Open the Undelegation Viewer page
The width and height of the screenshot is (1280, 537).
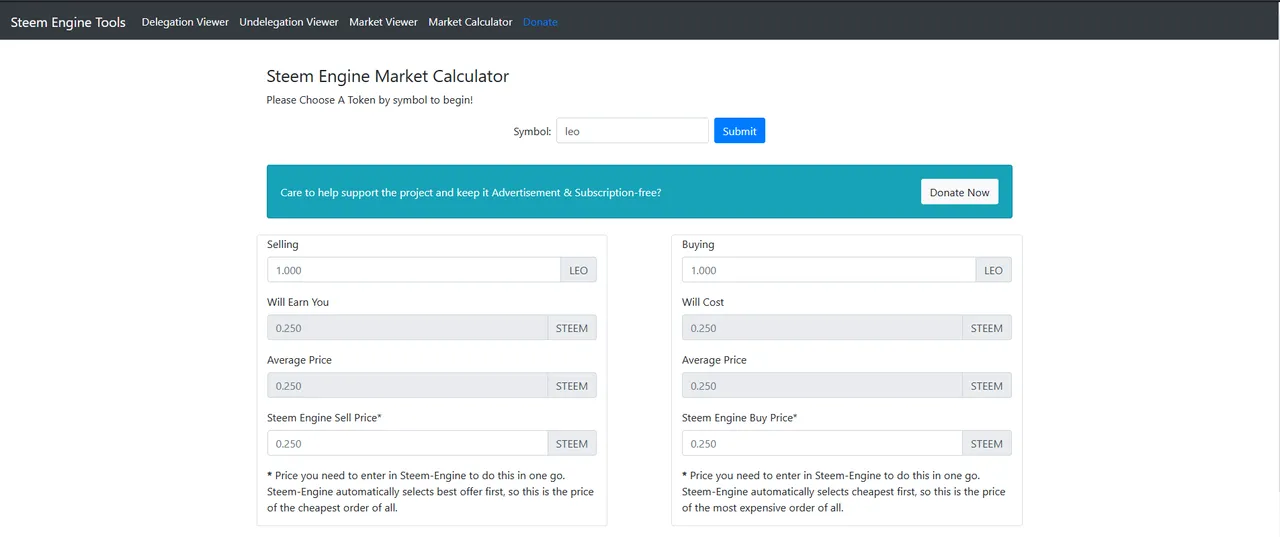[289, 22]
